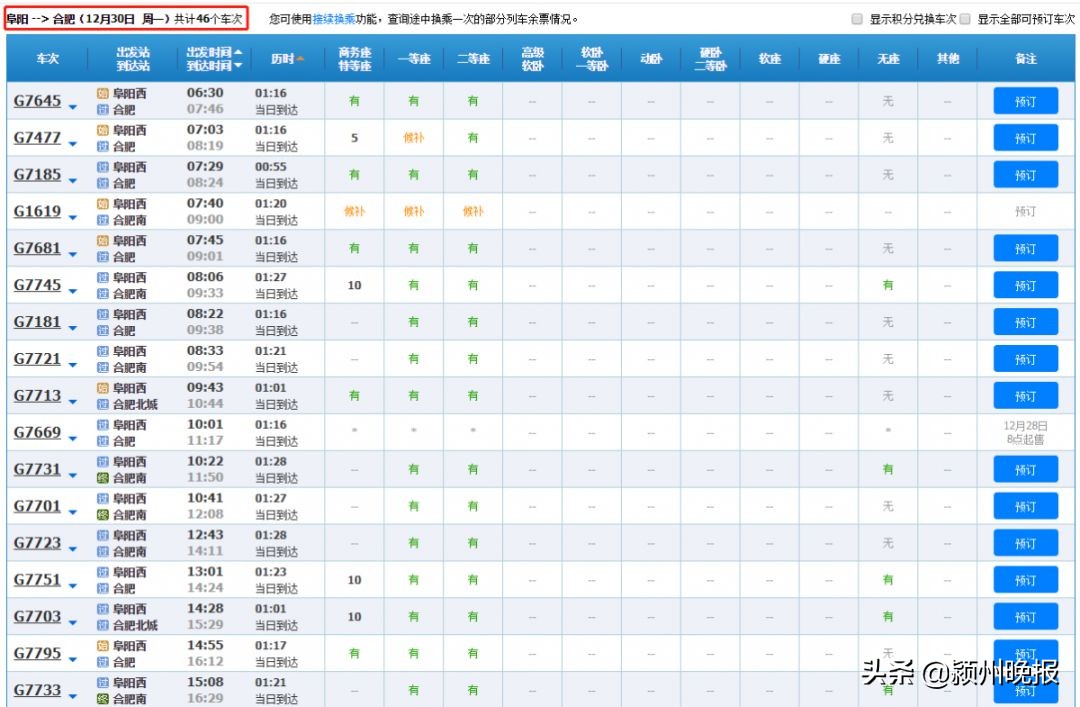Viewport: 1080px width, 707px height.
Task: Click the 过 icon next to 合肥南 for G7721
Action: 102,366
